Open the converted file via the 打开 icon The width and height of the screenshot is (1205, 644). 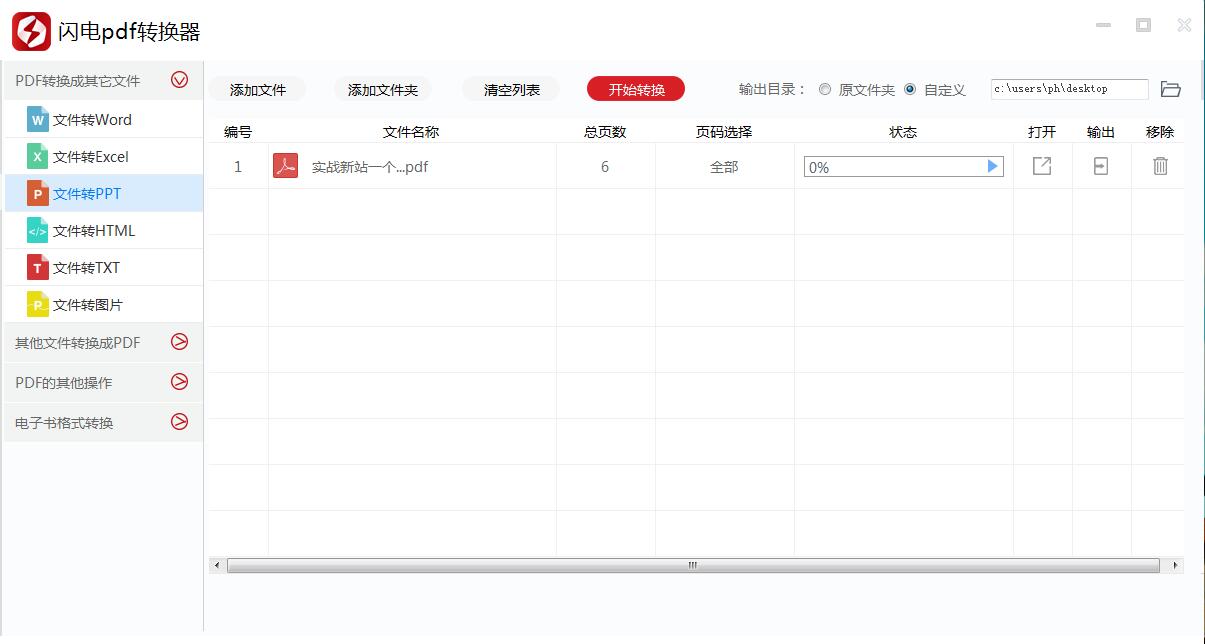1041,166
